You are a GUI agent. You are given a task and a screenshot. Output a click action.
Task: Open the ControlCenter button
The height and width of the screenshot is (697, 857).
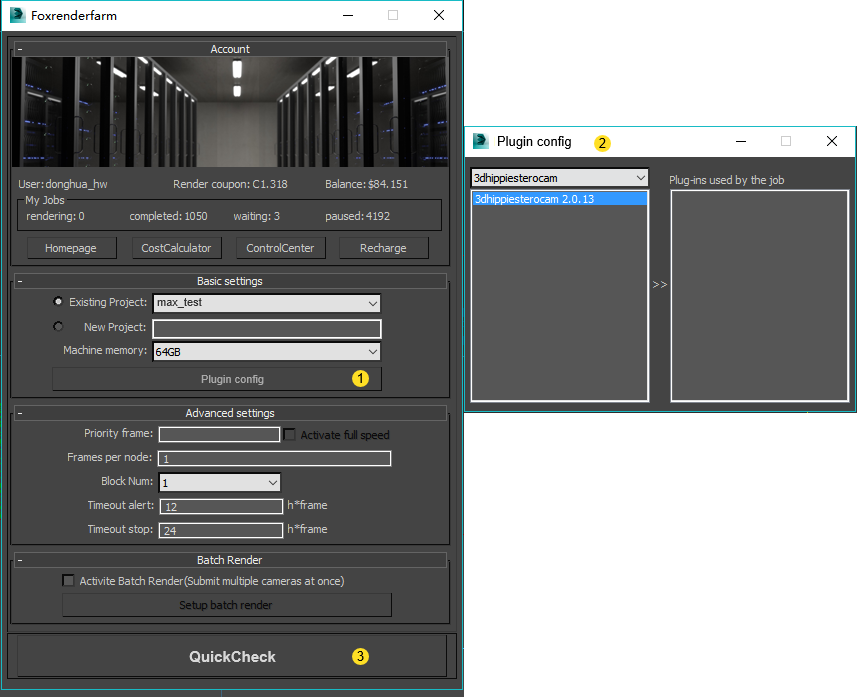point(280,248)
